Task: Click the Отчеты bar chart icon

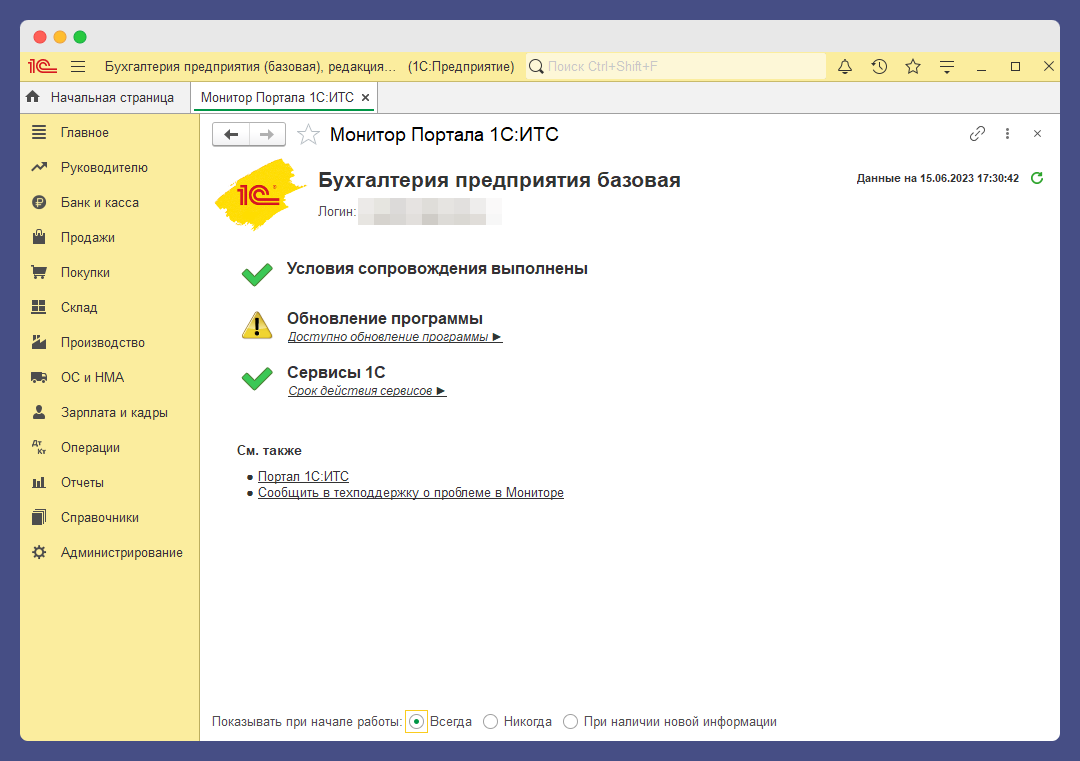Action: click(39, 482)
